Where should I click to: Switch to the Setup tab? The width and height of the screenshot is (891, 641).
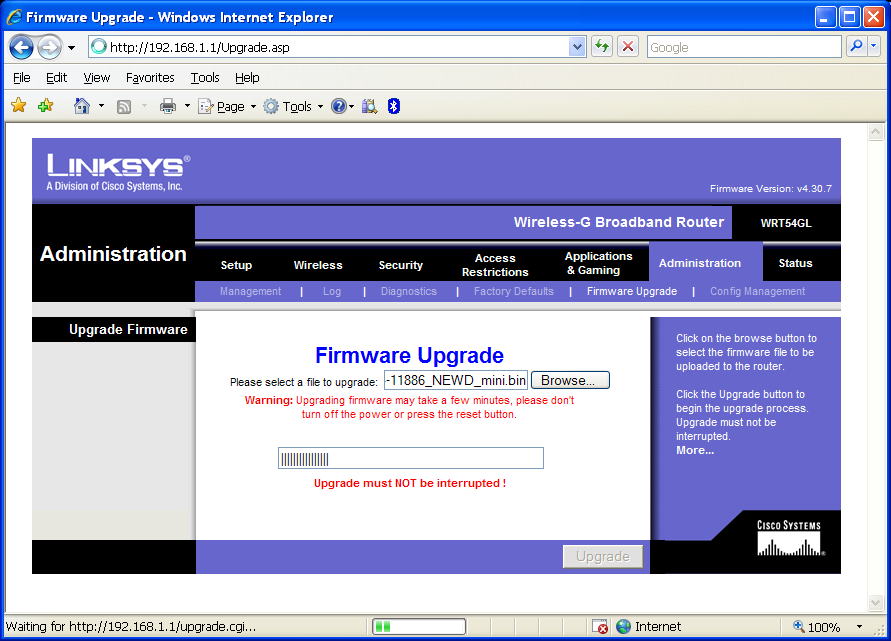[236, 265]
